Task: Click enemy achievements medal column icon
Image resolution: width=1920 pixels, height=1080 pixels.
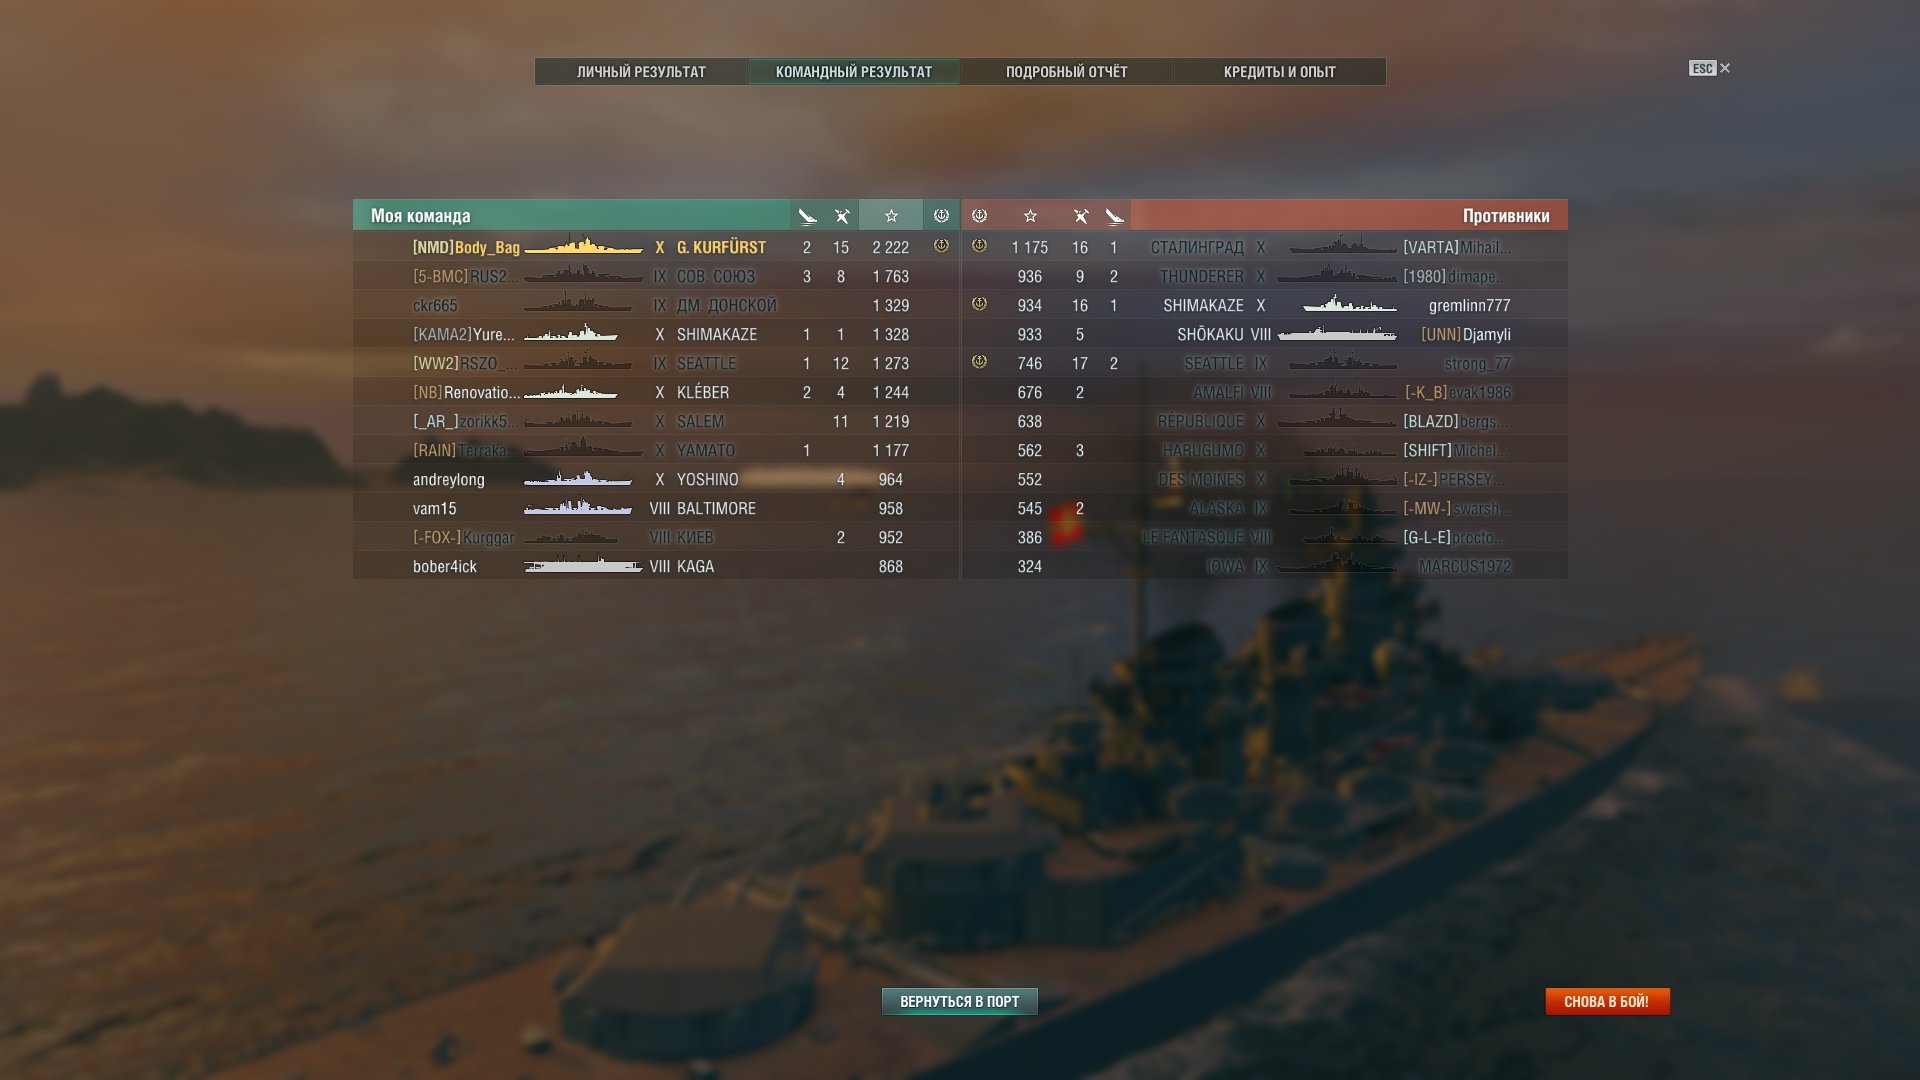Action: 980,215
